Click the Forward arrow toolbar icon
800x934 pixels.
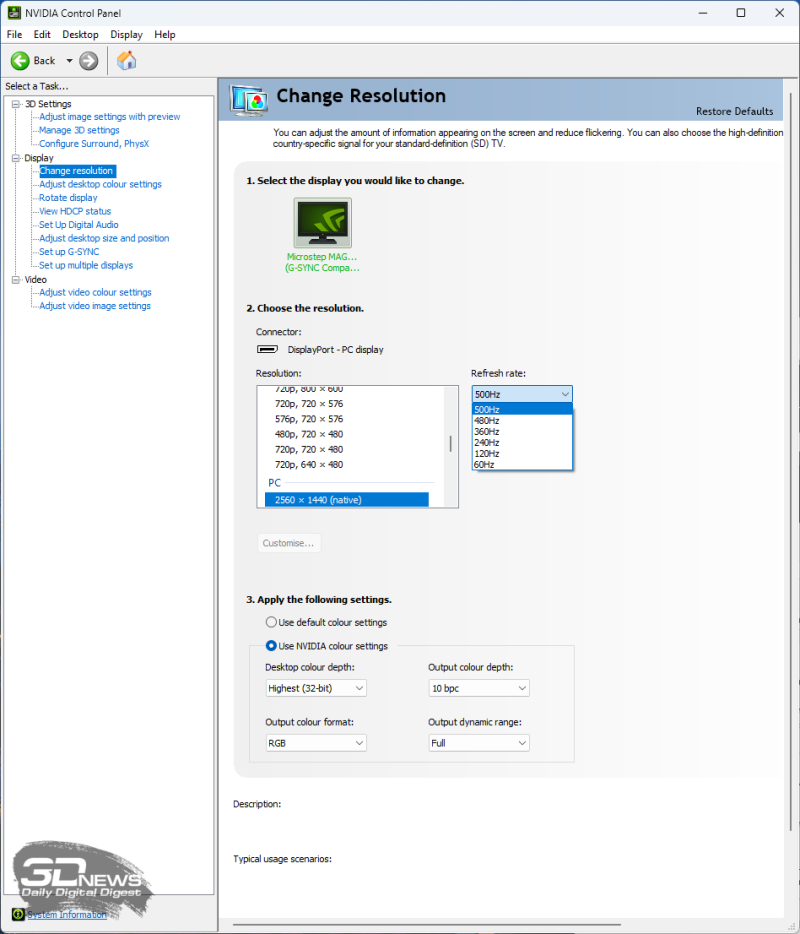point(89,61)
